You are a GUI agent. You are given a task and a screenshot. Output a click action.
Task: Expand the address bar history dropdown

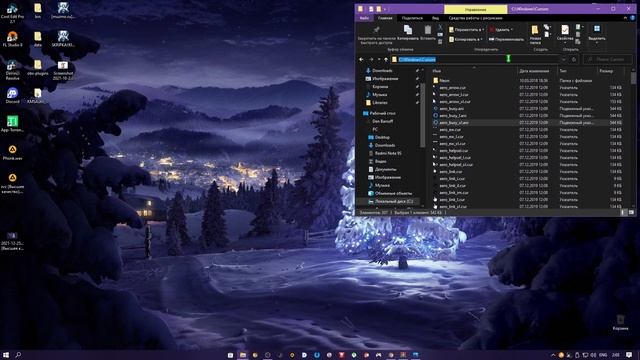coord(564,60)
